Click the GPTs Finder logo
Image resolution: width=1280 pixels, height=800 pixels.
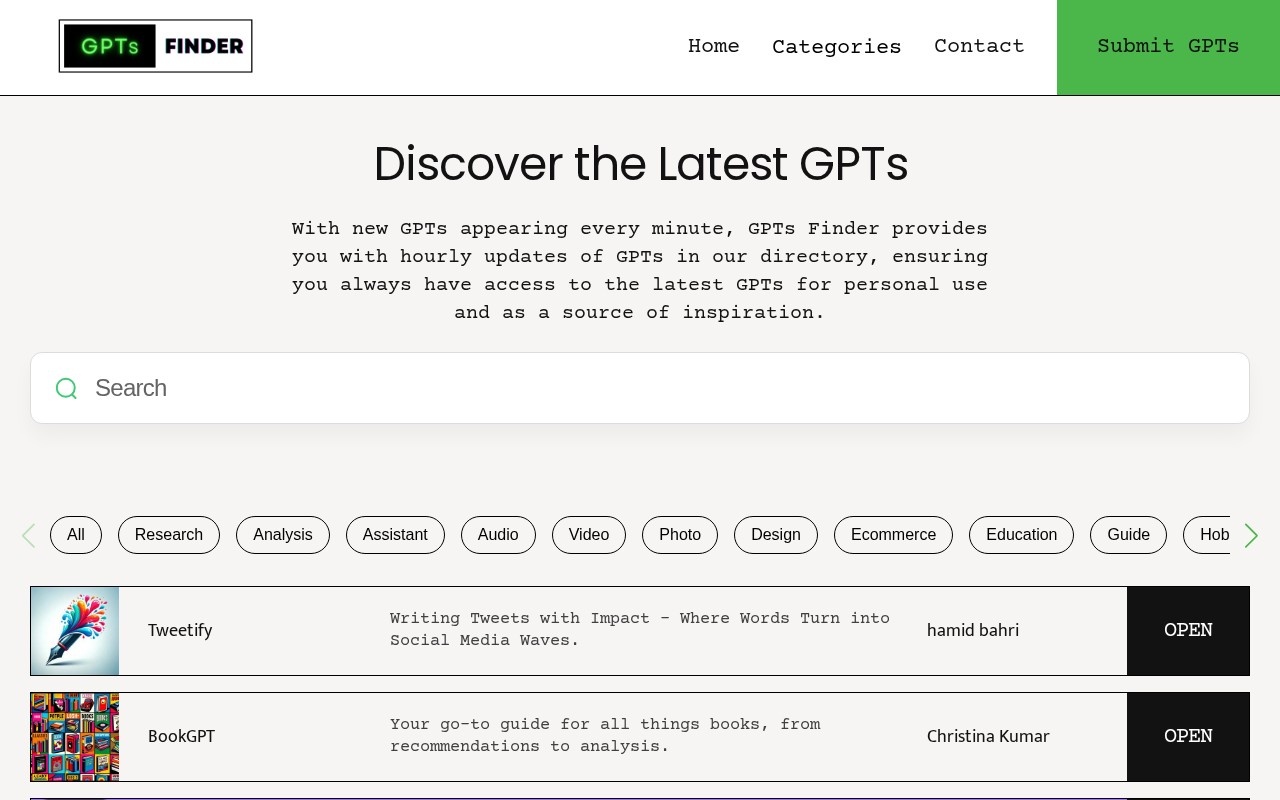[155, 46]
